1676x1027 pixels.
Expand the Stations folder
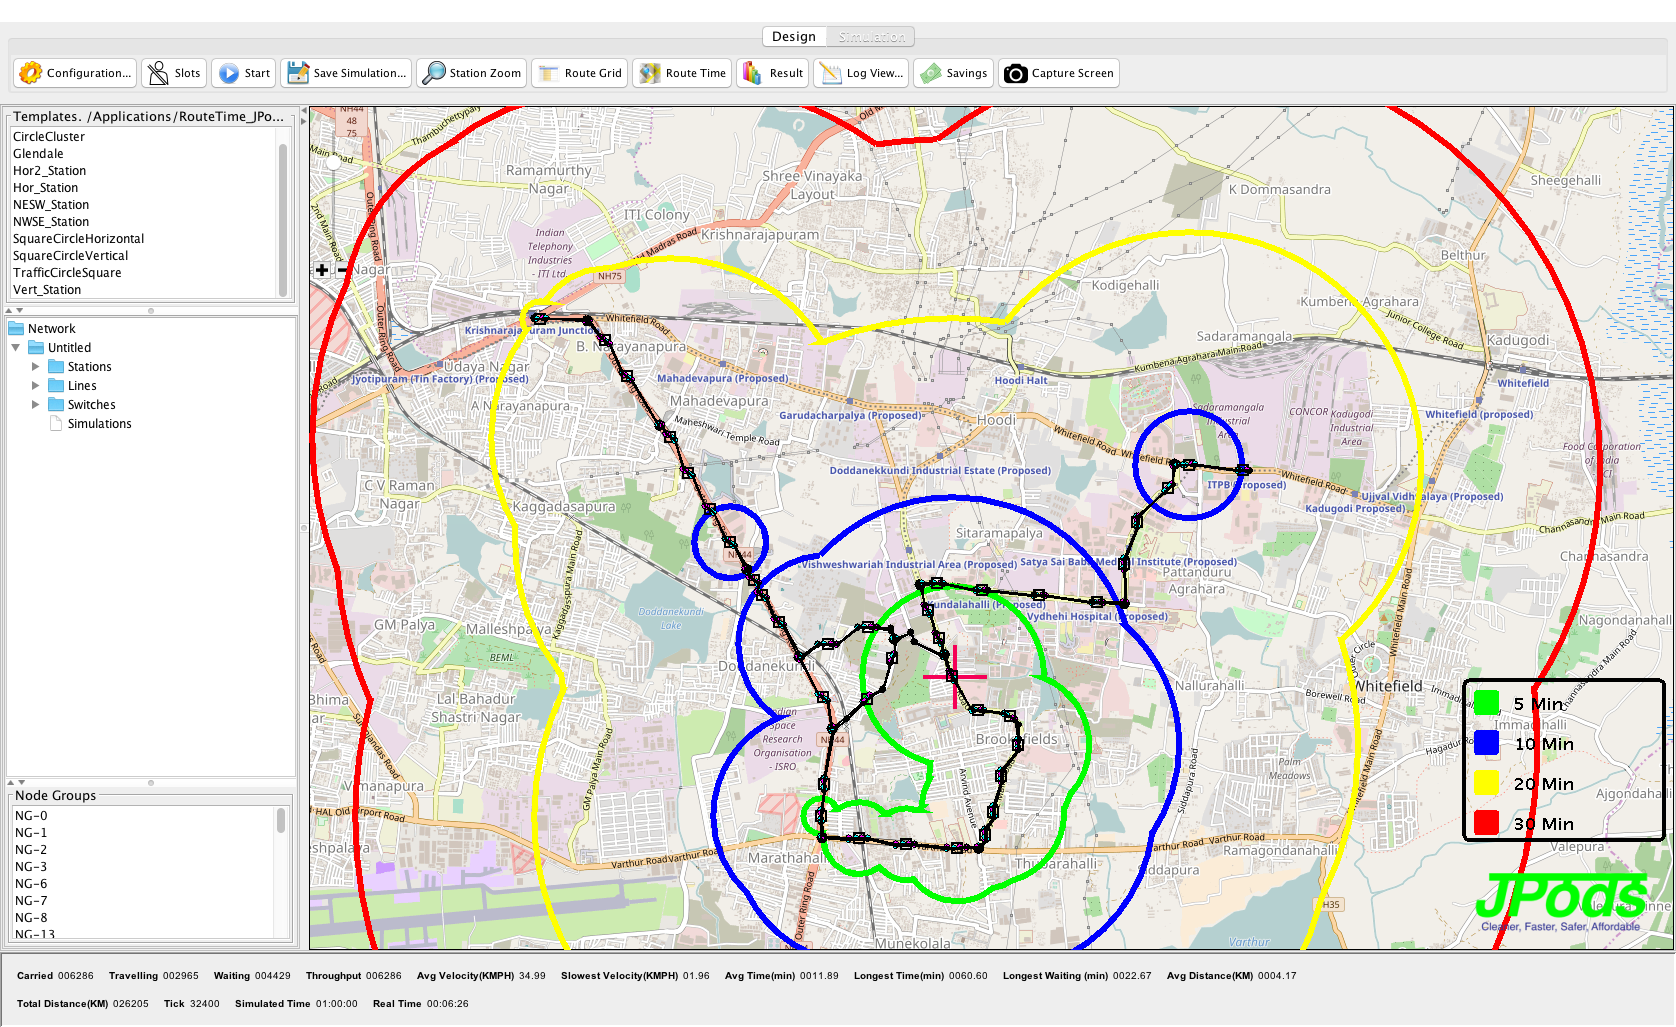click(36, 367)
